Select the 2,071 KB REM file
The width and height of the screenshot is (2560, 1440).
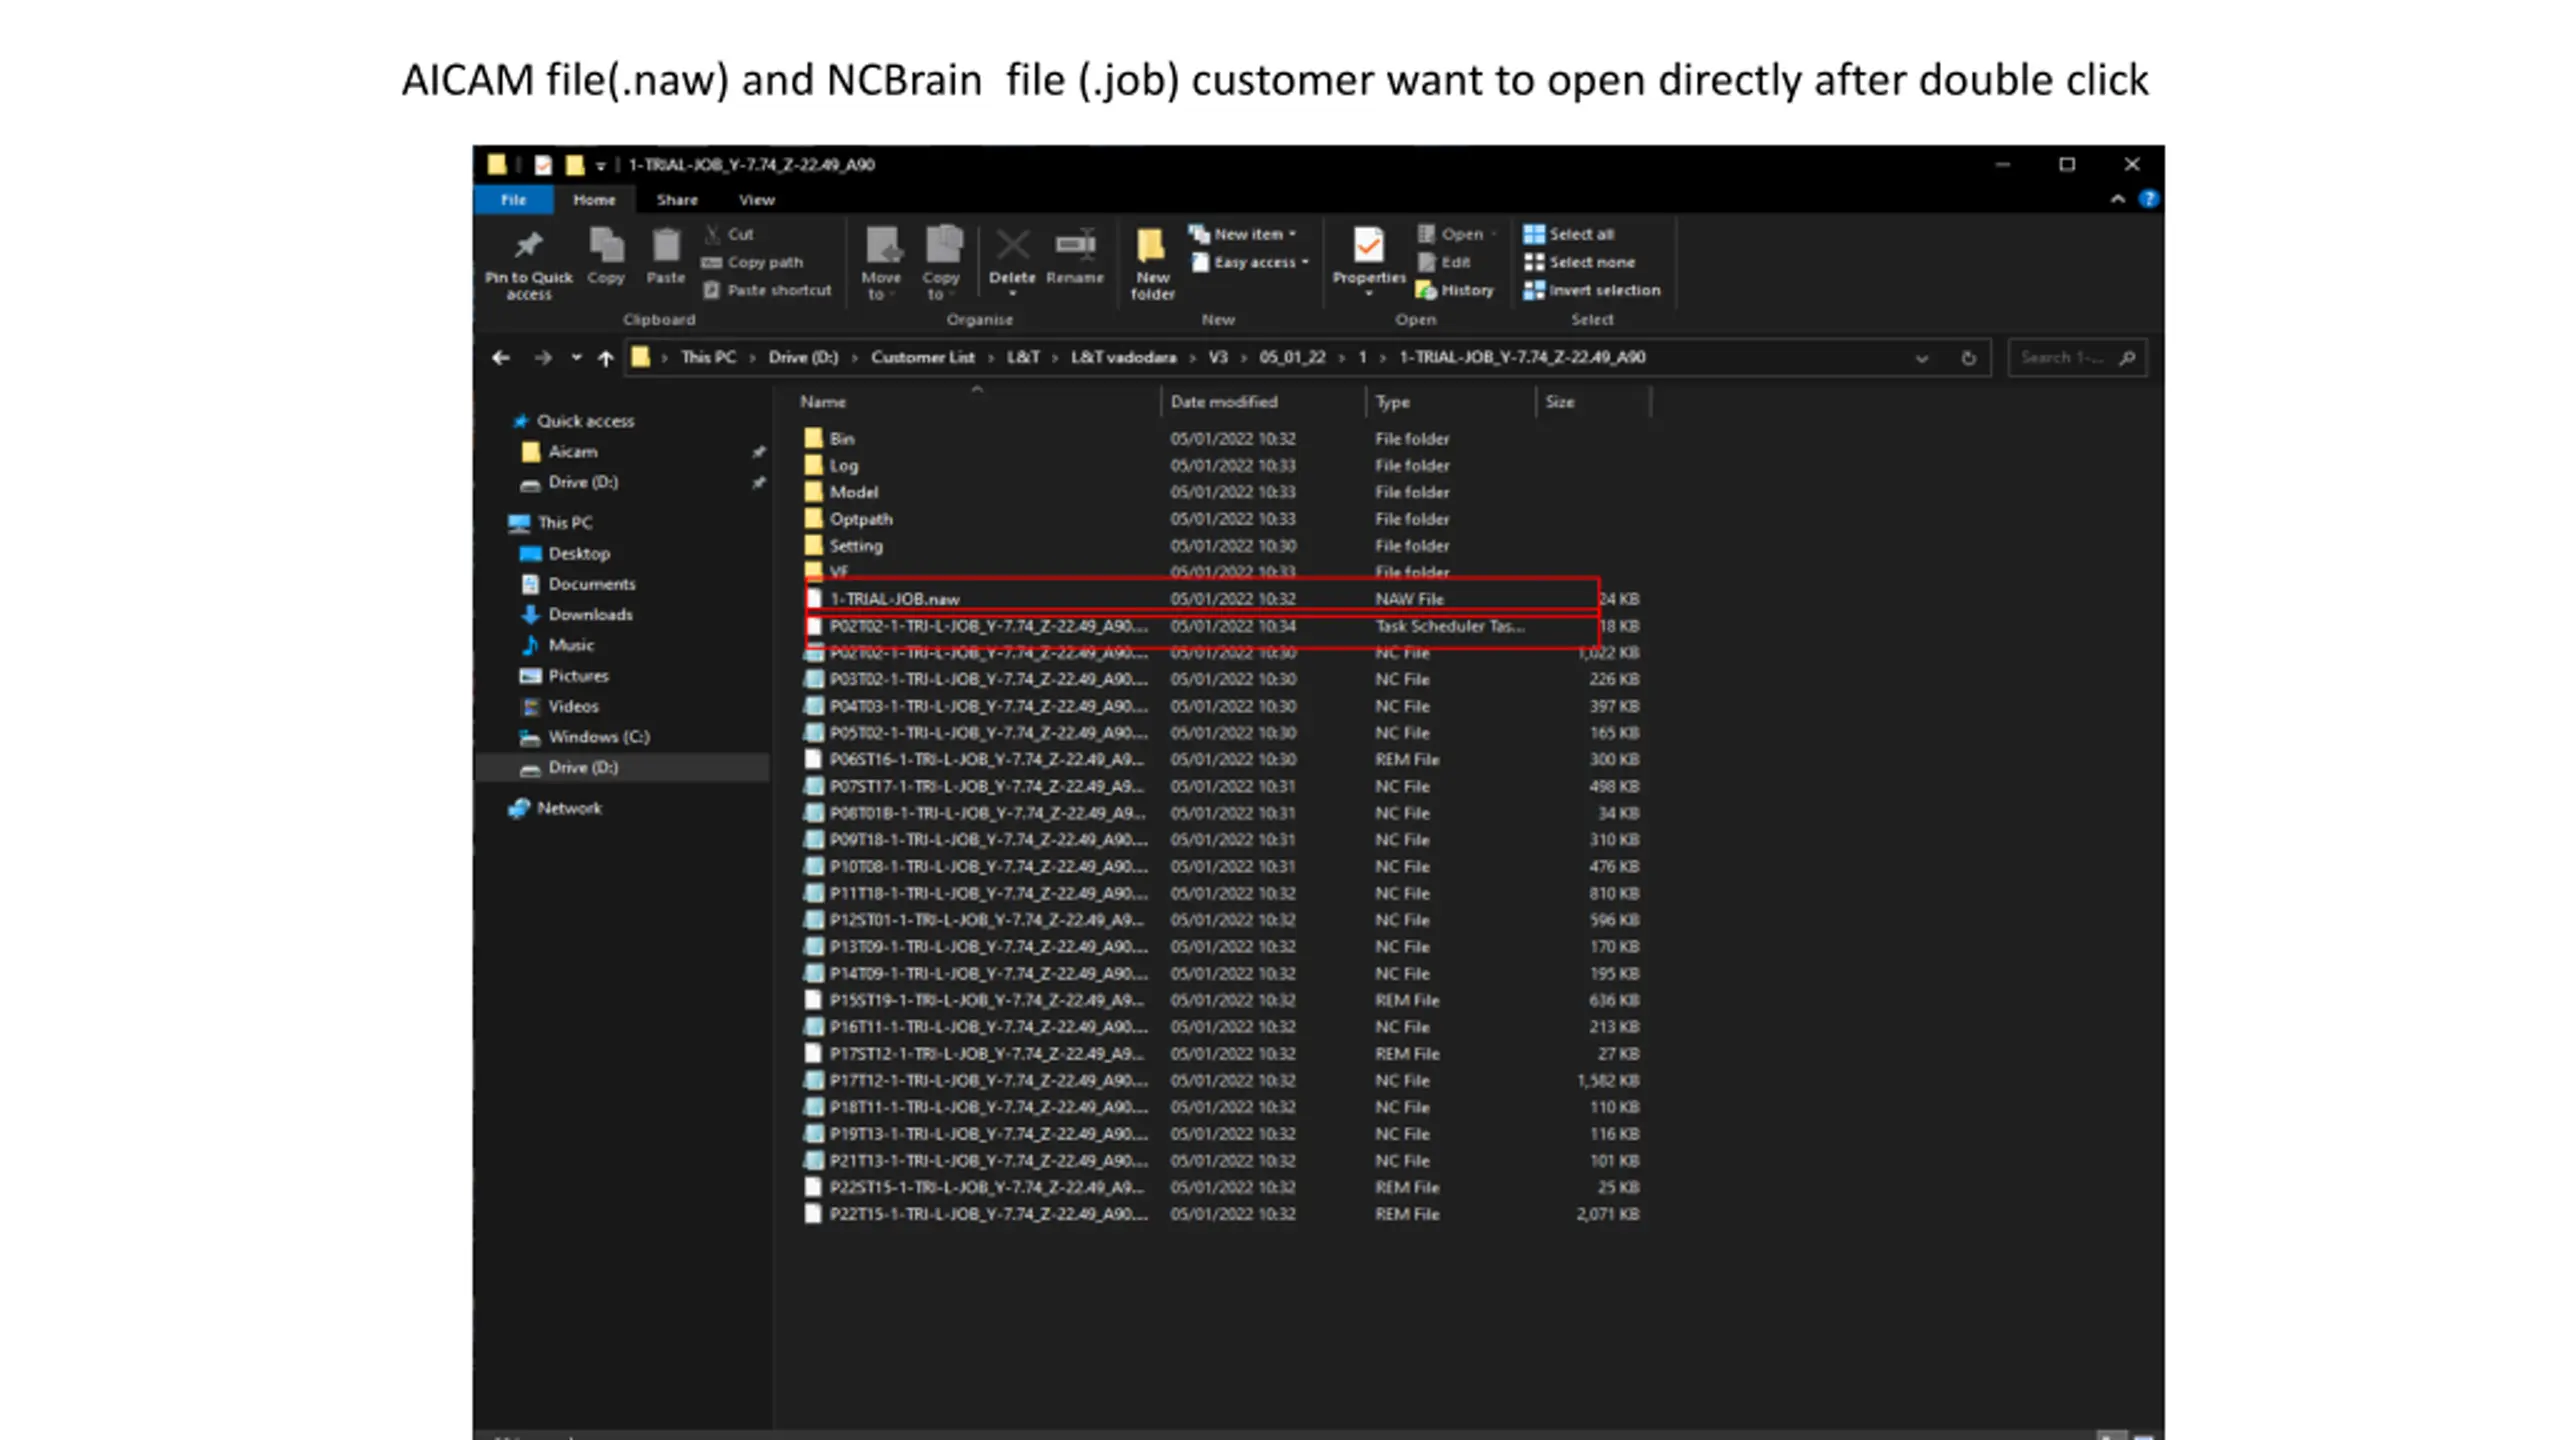(x=1220, y=1214)
